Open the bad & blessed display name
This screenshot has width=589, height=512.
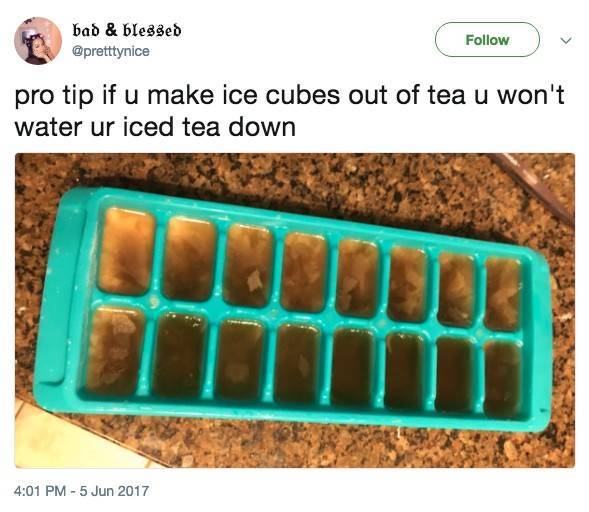(x=127, y=30)
